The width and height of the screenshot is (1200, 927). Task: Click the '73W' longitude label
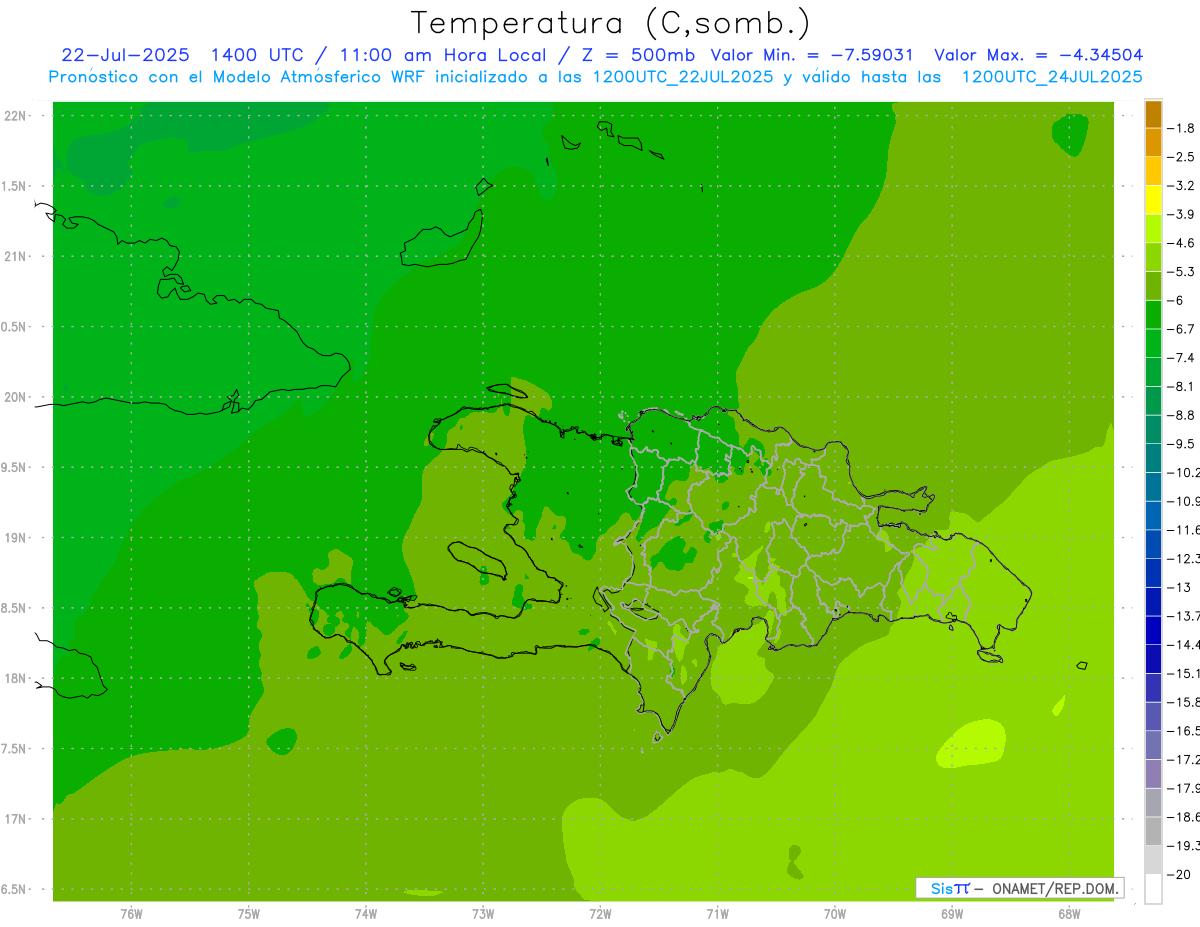click(x=483, y=913)
